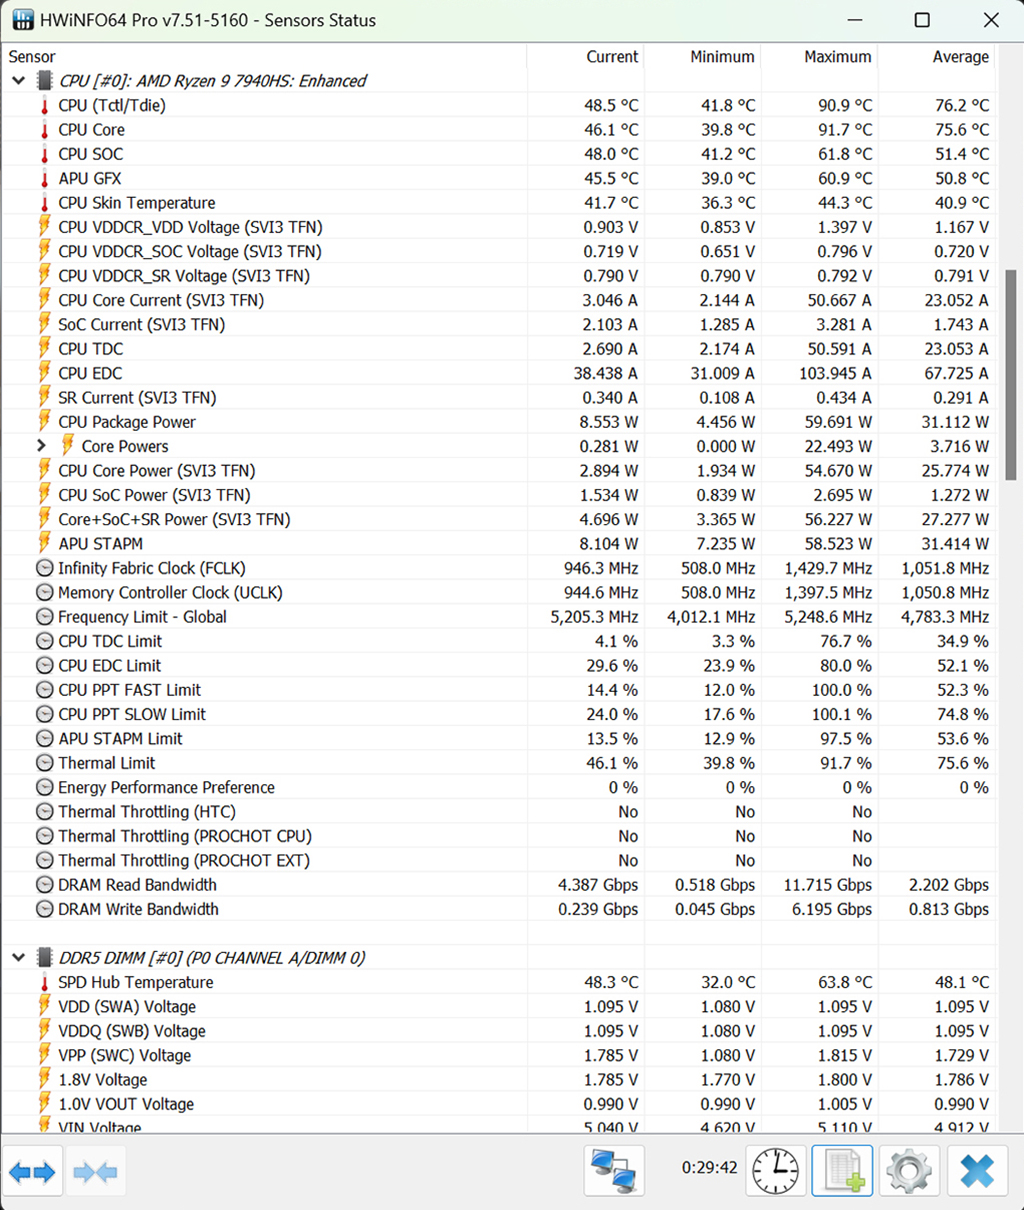The image size is (1024, 1210).
Task: Select Core+SoC+SR Power (SVI3 TFN) row
Action: [x=498, y=519]
